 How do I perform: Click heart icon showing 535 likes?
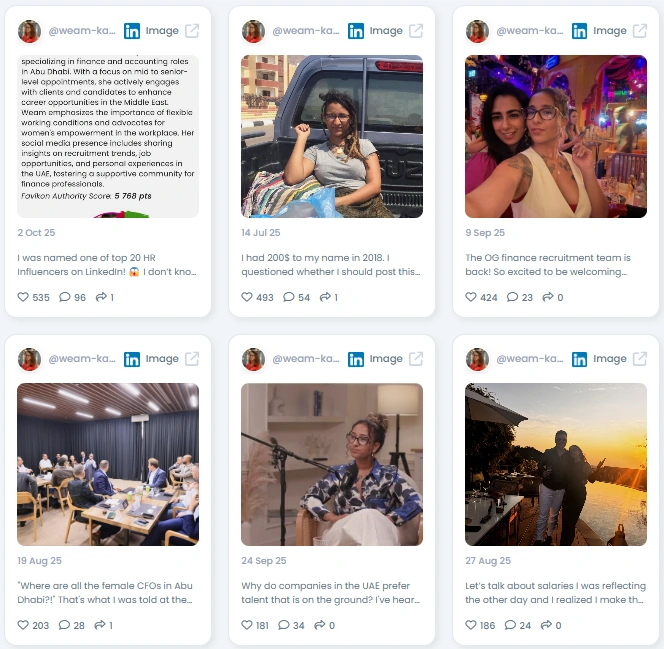tap(23, 297)
